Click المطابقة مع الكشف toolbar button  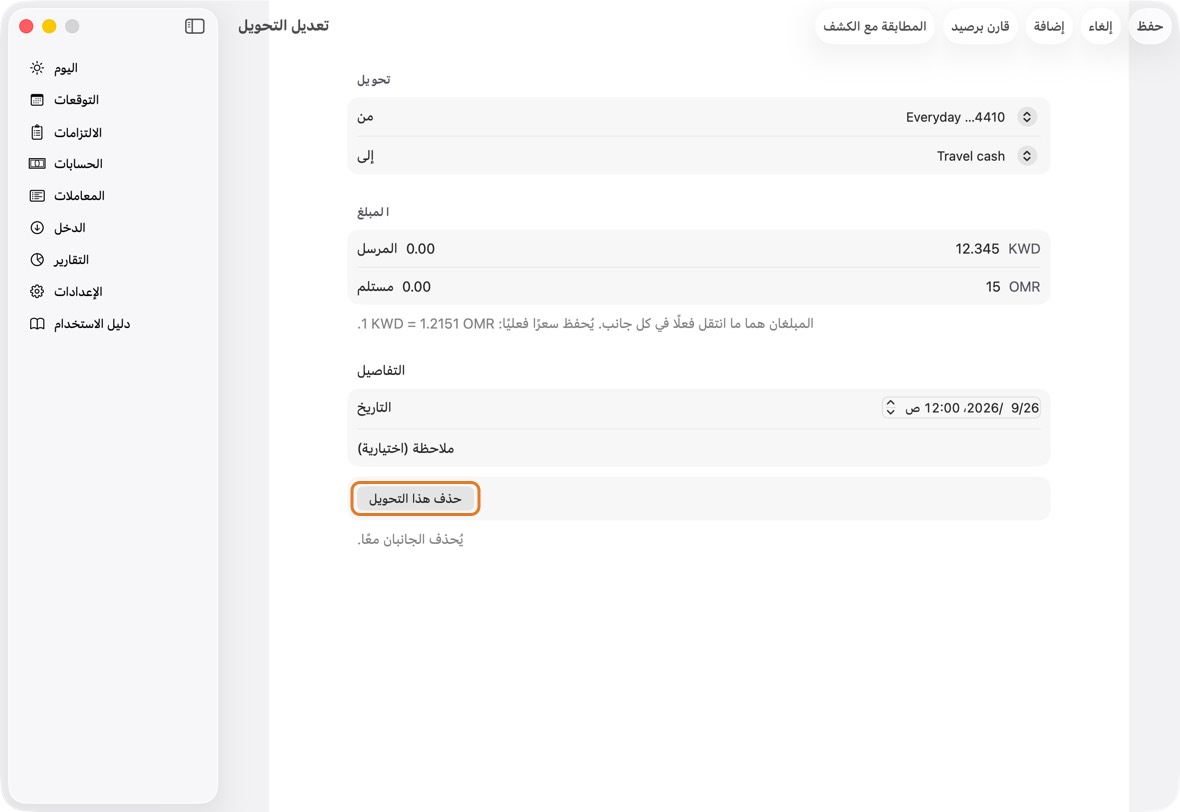[x=874, y=26]
